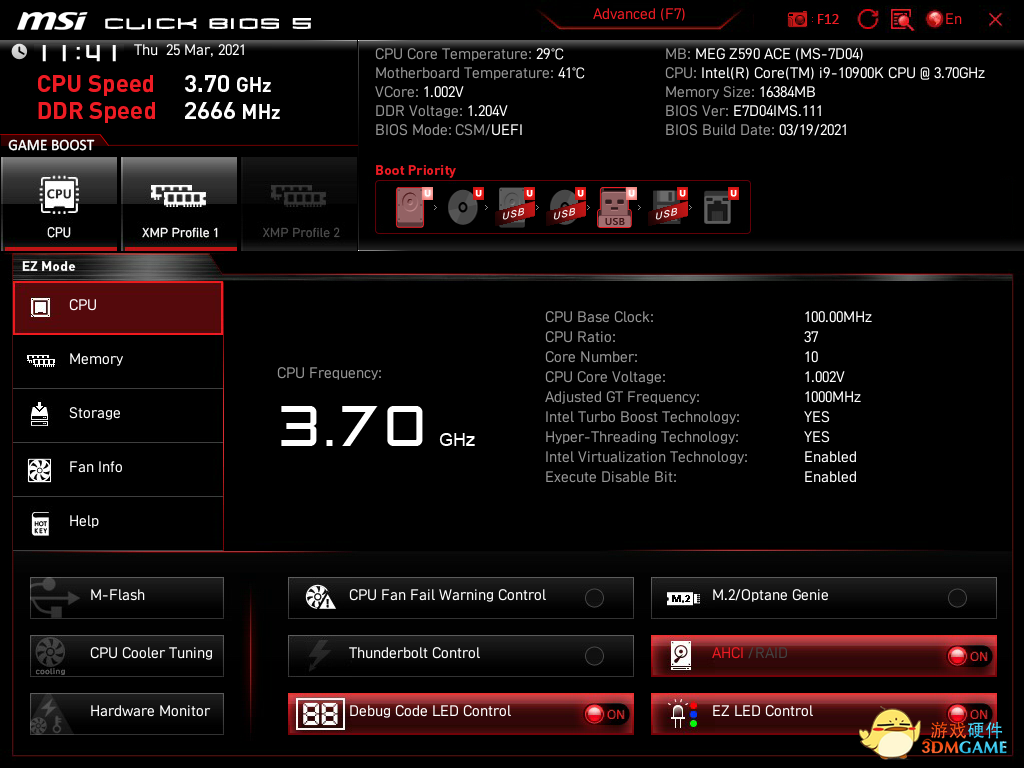
Task: Select XMP Profile 2
Action: [300, 204]
